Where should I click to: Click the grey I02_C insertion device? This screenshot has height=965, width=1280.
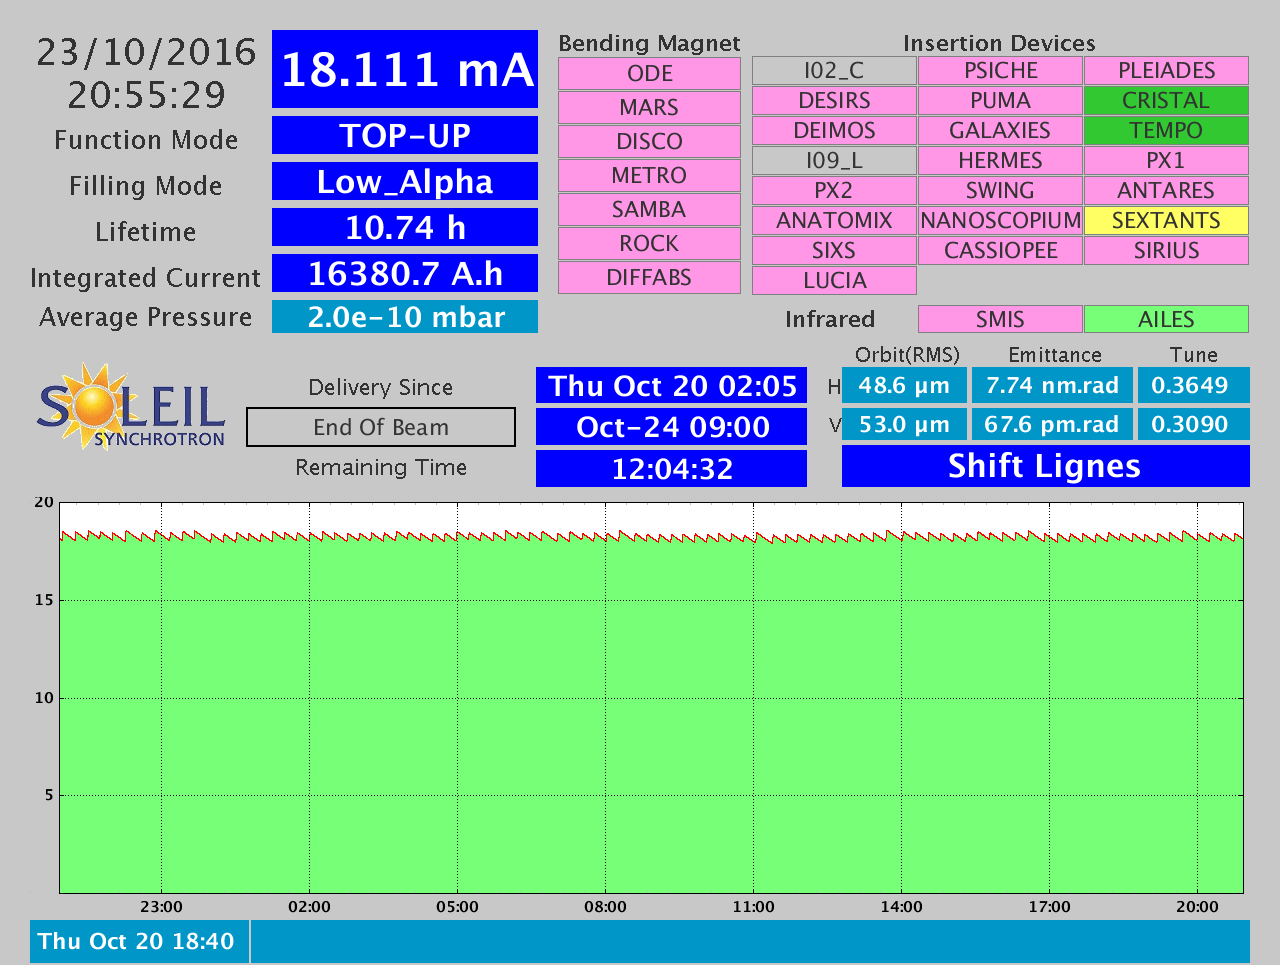pos(834,71)
